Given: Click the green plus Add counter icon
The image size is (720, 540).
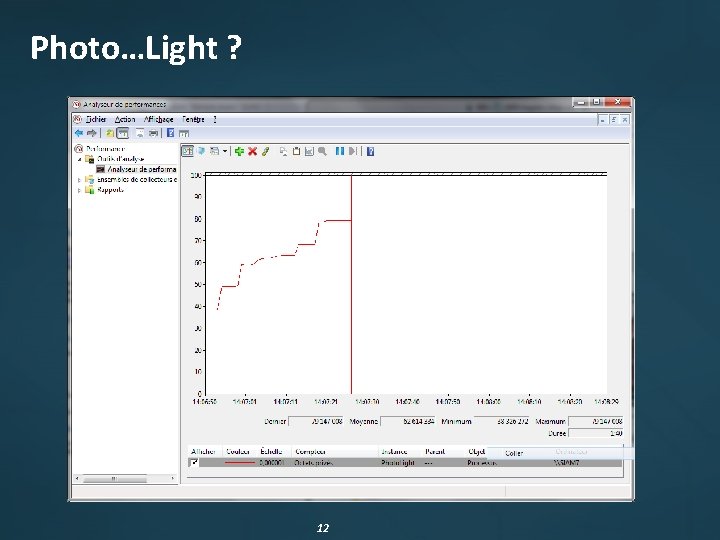Looking at the screenshot, I should pyautogui.click(x=239, y=151).
